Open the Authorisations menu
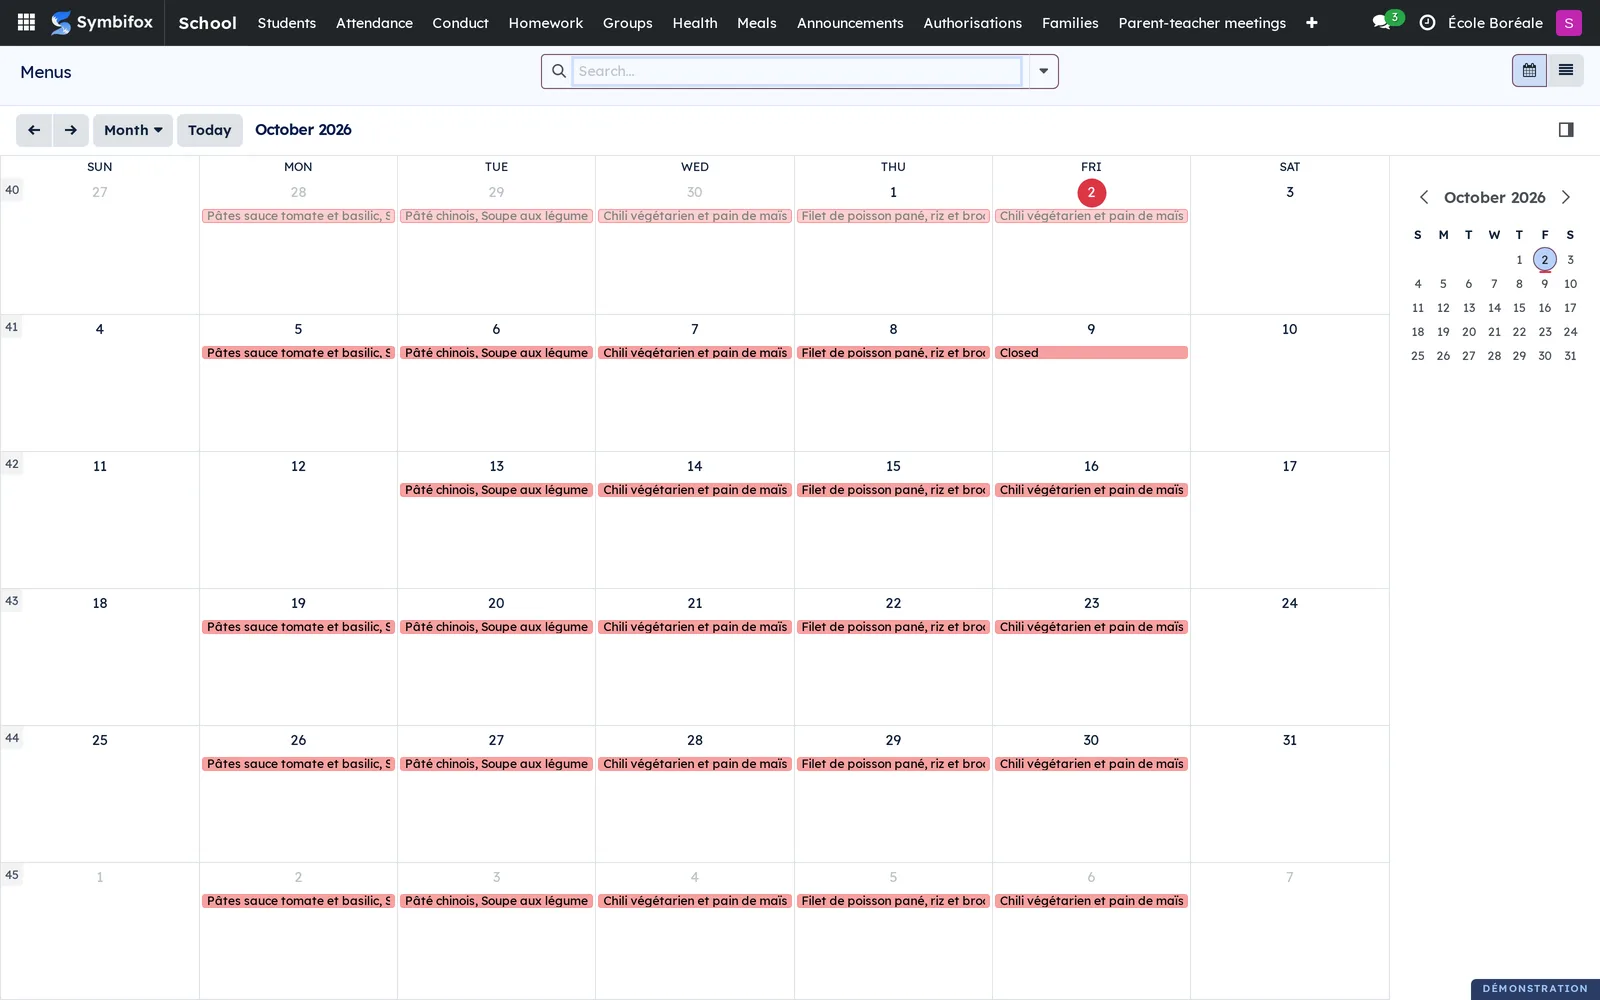 pyautogui.click(x=972, y=22)
